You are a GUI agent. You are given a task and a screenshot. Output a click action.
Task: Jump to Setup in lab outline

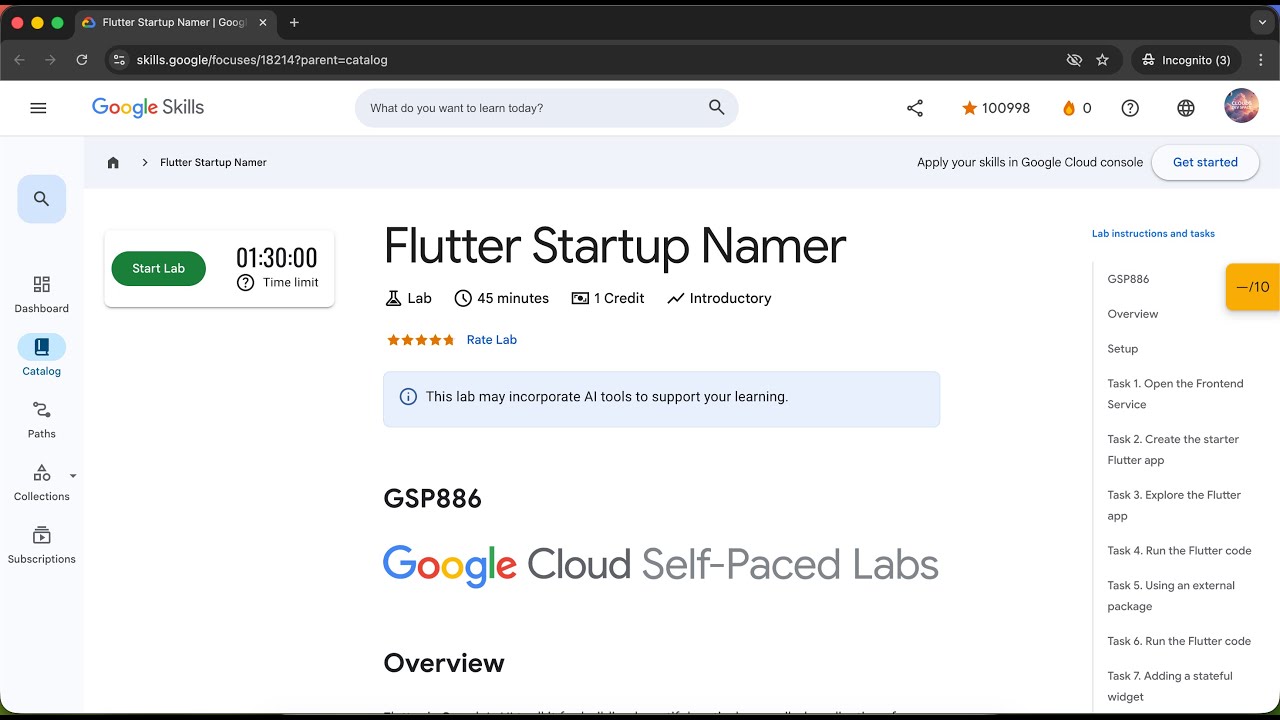coord(1123,349)
